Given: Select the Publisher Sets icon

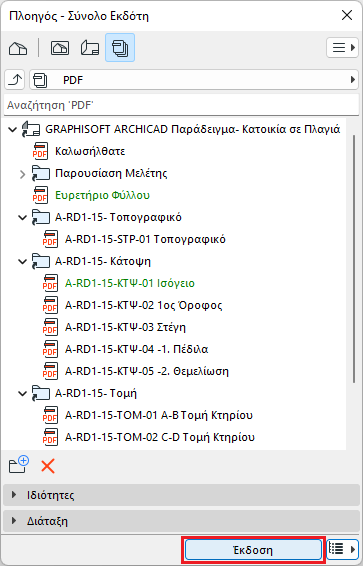Looking at the screenshot, I should (x=120, y=48).
